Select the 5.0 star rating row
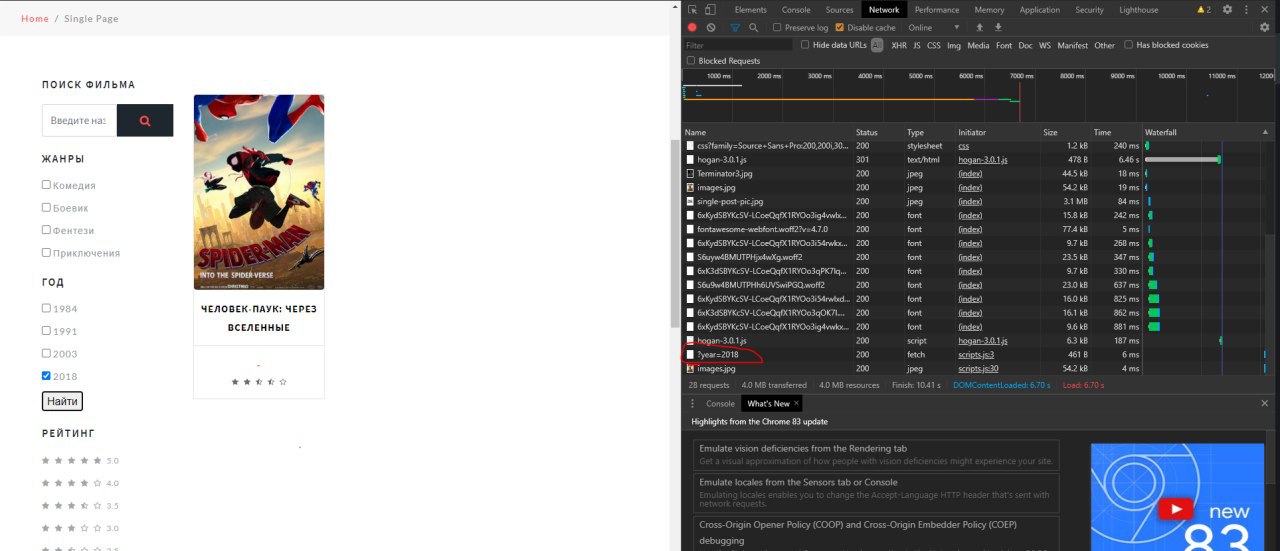The width and height of the screenshot is (1280, 551). tap(80, 461)
